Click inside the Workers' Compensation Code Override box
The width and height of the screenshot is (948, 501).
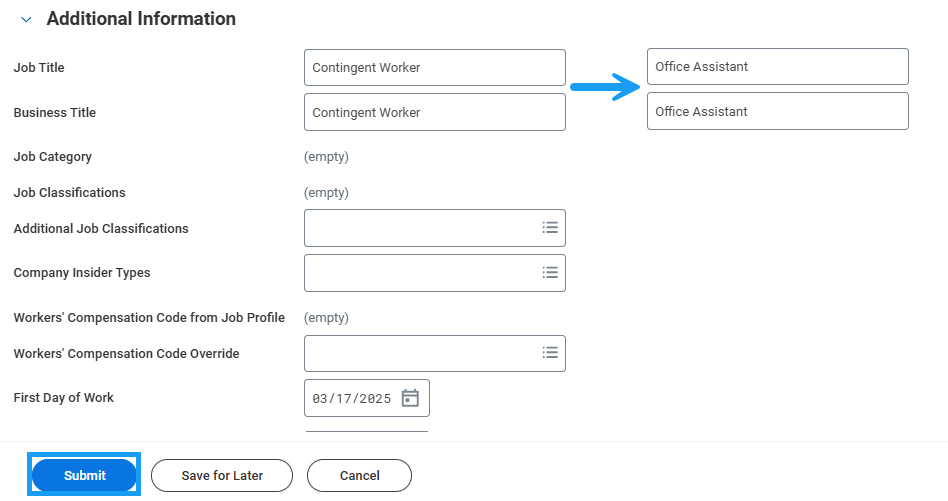420,352
